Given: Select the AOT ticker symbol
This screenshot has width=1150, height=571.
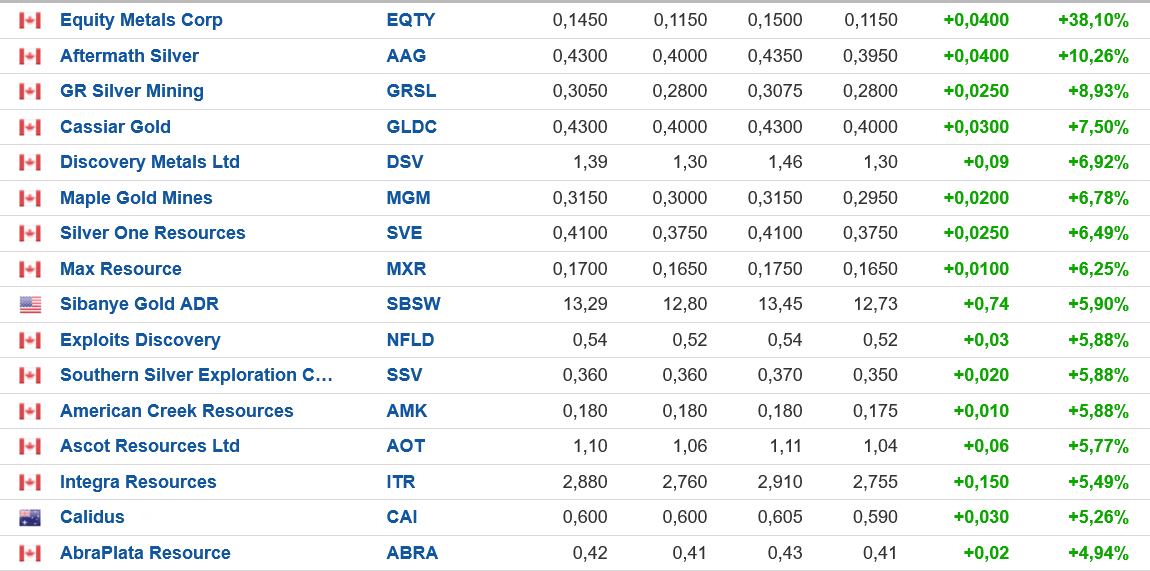Looking at the screenshot, I should [405, 446].
